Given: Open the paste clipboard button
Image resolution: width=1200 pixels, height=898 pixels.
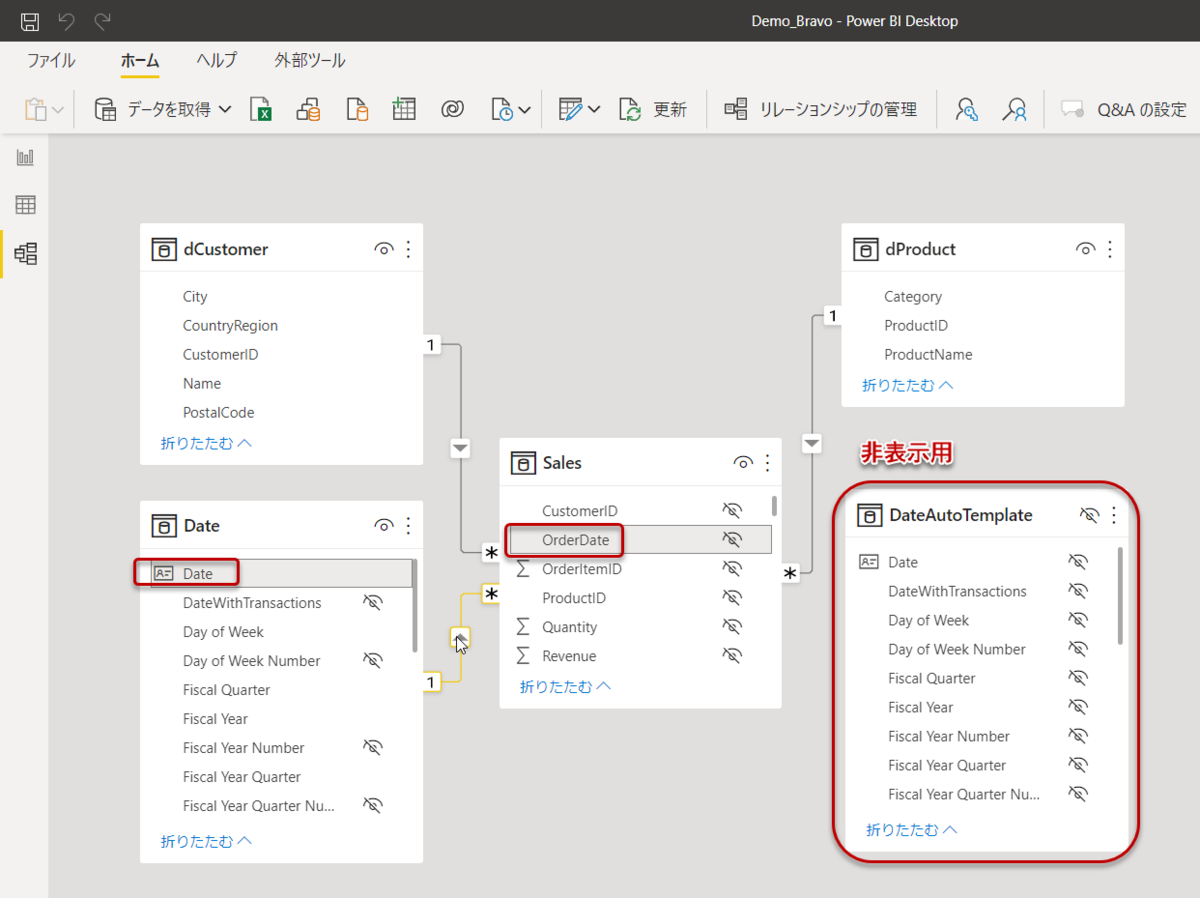Looking at the screenshot, I should click(x=36, y=110).
